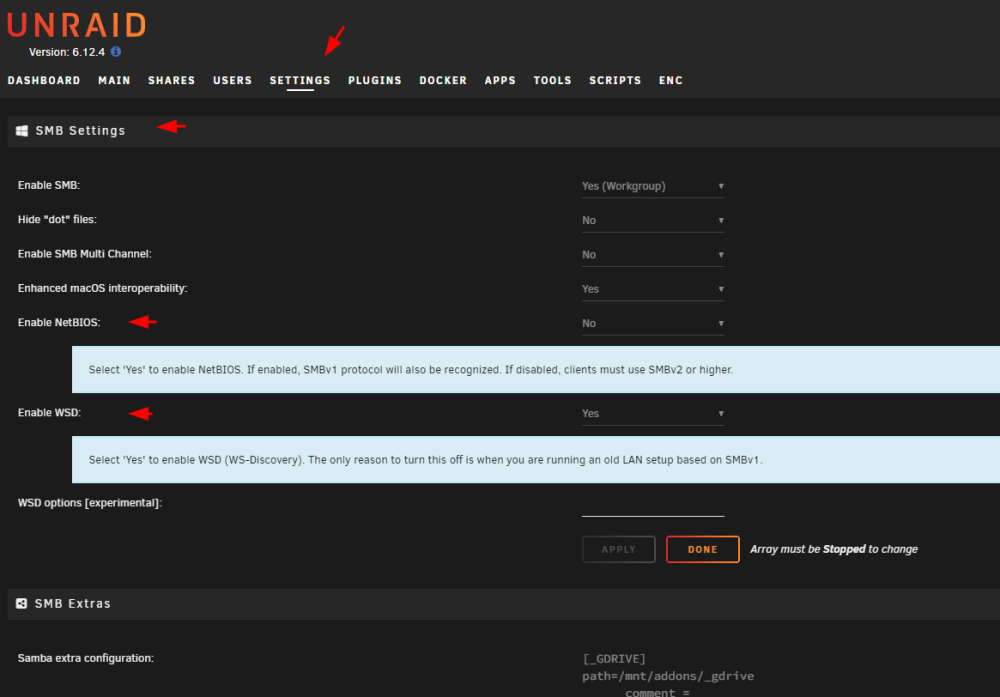The height and width of the screenshot is (697, 1000).
Task: Go to the Main tab
Action: point(114,80)
